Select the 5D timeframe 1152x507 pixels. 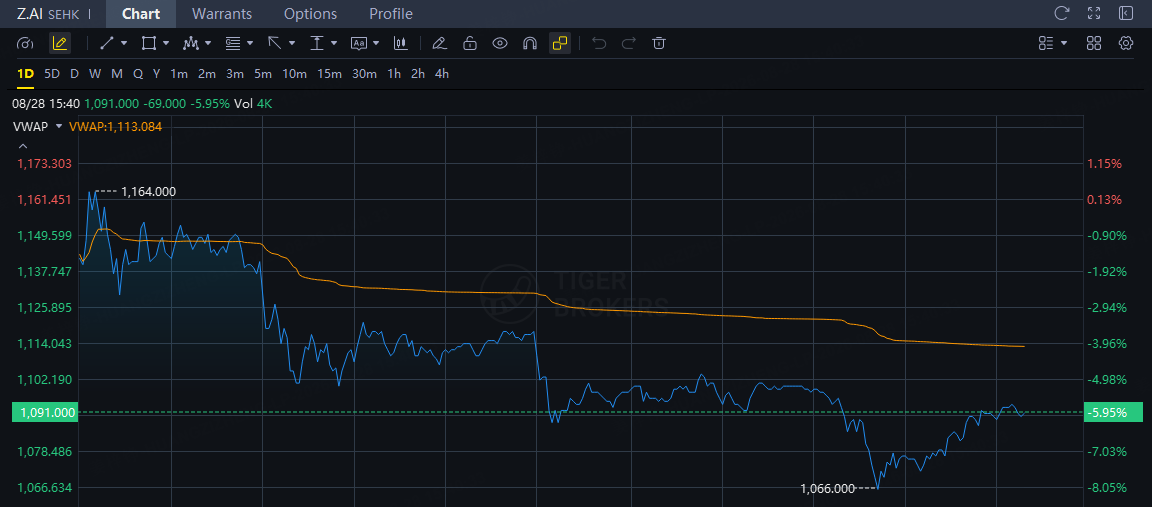(52, 73)
